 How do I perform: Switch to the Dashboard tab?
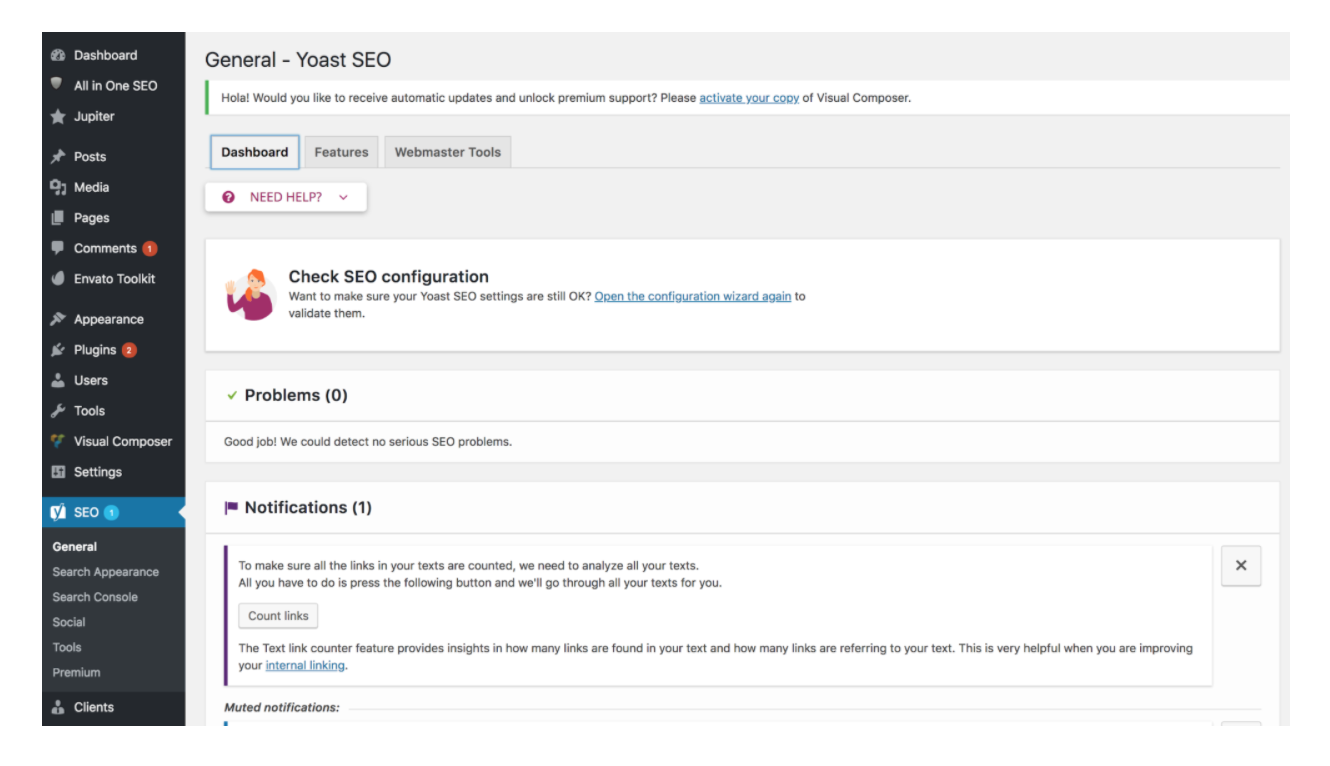click(254, 152)
